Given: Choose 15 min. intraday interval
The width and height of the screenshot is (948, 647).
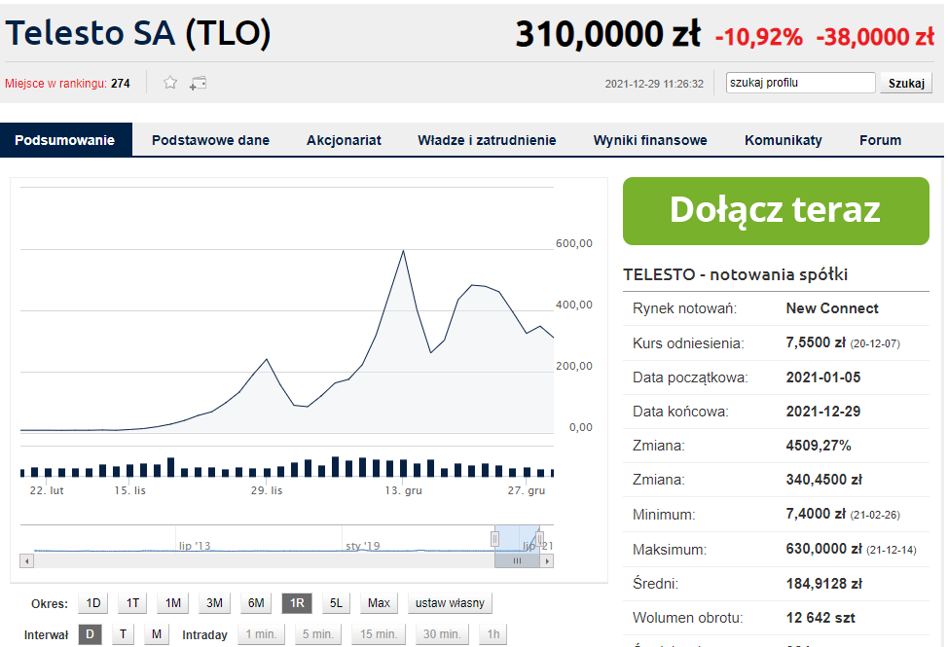Looking at the screenshot, I should (x=378, y=634).
